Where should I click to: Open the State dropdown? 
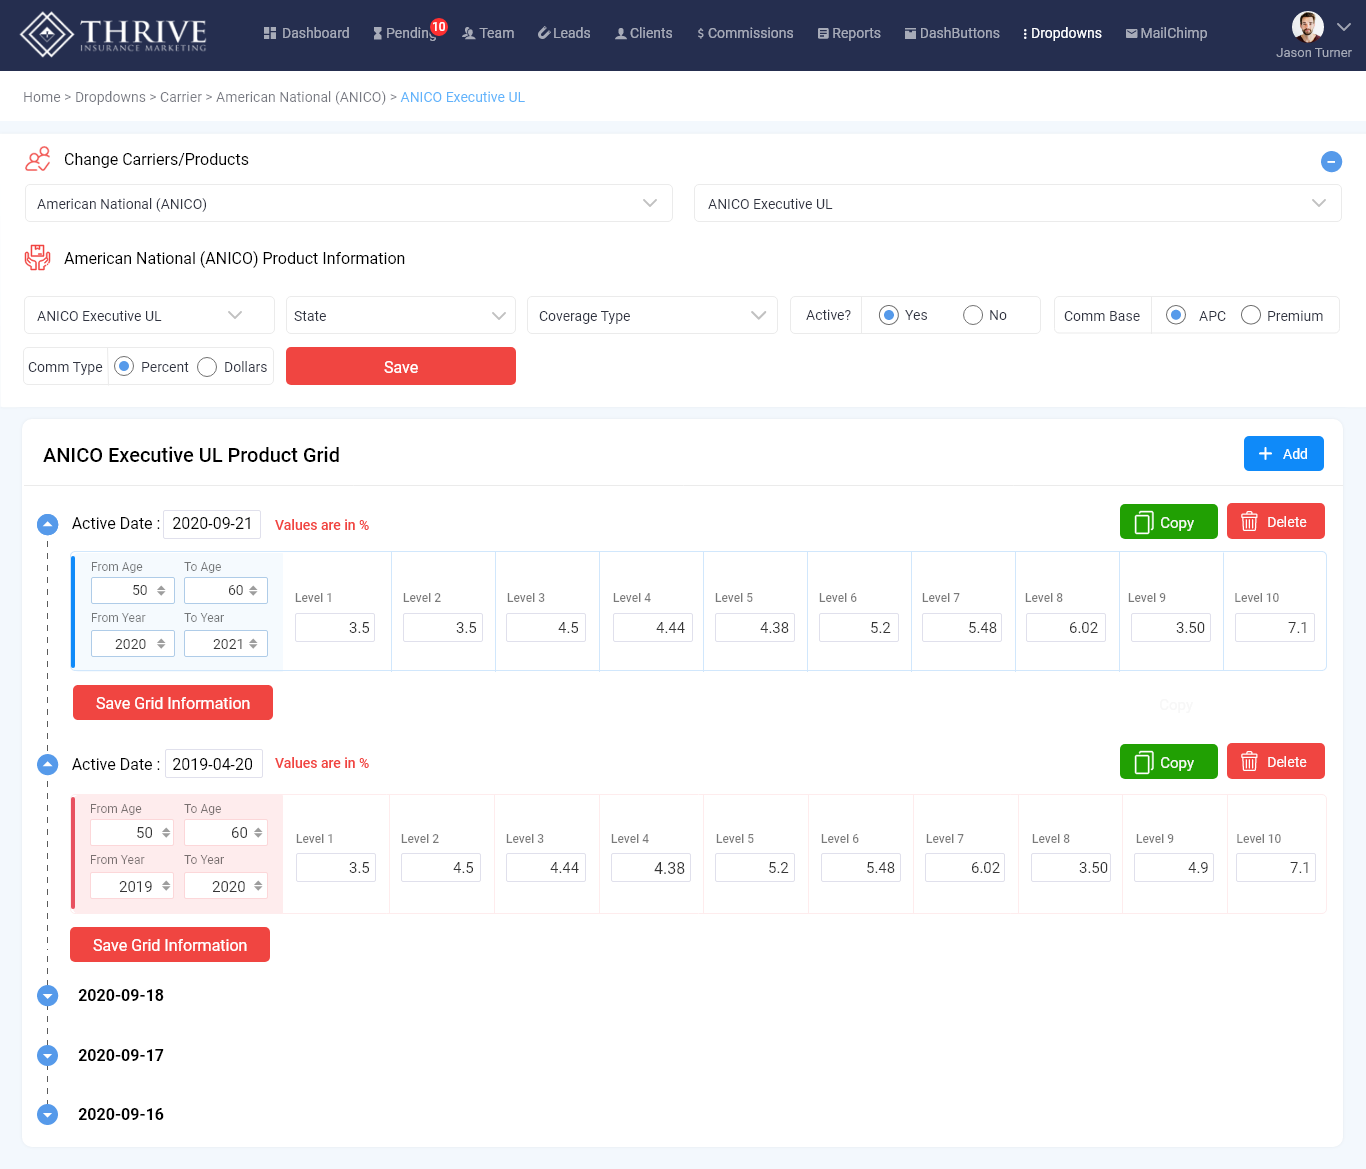click(401, 315)
